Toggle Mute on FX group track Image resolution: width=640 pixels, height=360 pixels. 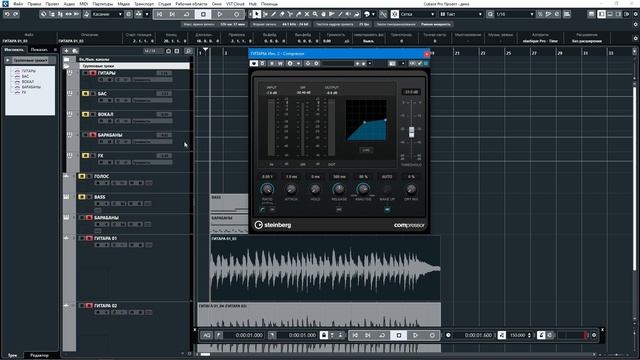click(x=85, y=156)
